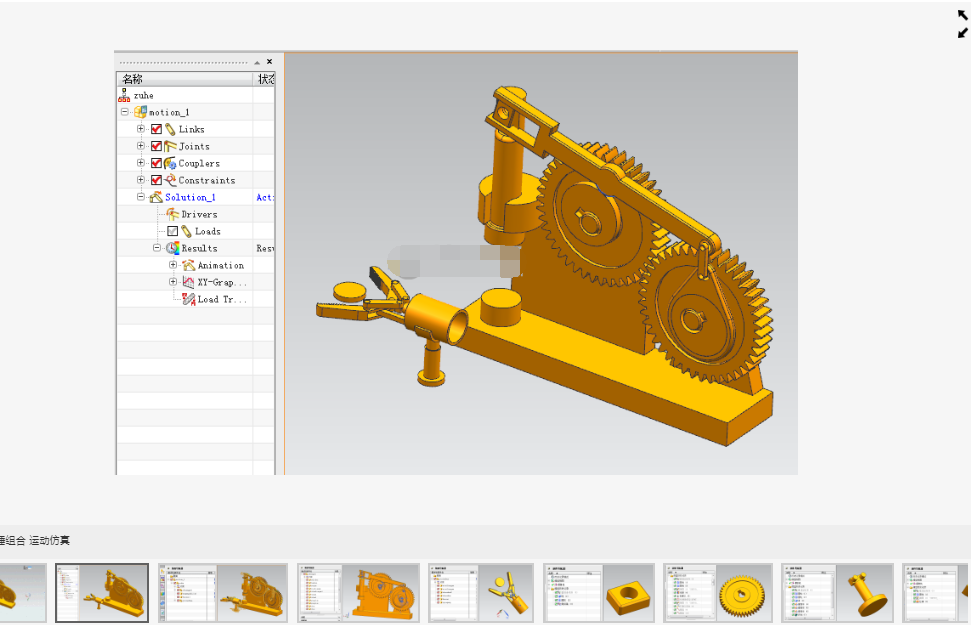Click the Load Transfer icon

(189, 299)
